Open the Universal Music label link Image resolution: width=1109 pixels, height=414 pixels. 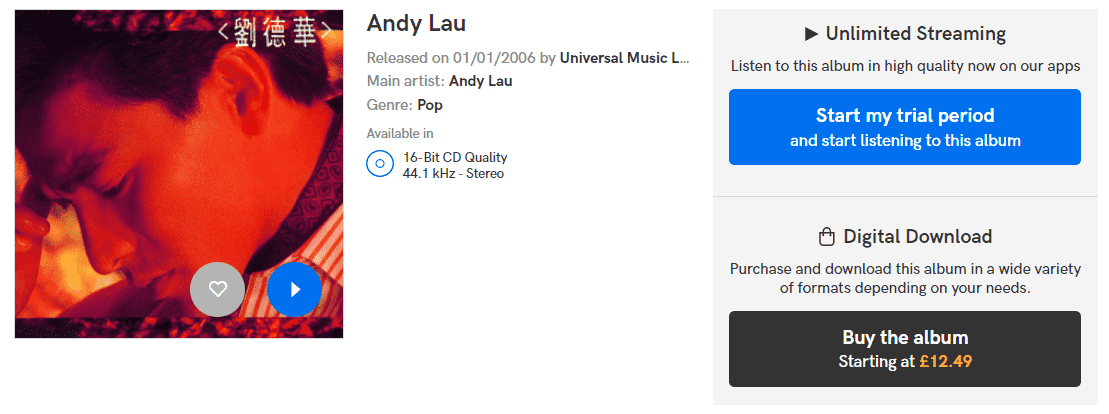[x=624, y=58]
